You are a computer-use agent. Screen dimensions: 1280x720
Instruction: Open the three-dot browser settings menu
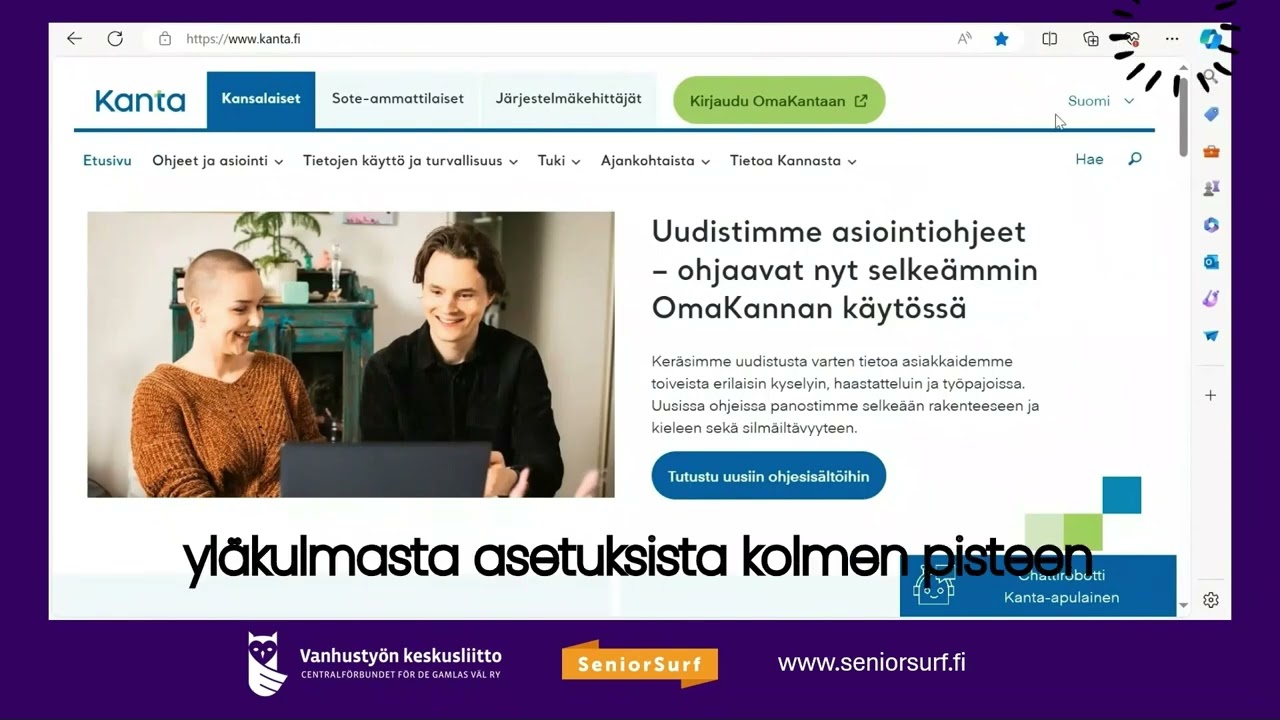1172,39
